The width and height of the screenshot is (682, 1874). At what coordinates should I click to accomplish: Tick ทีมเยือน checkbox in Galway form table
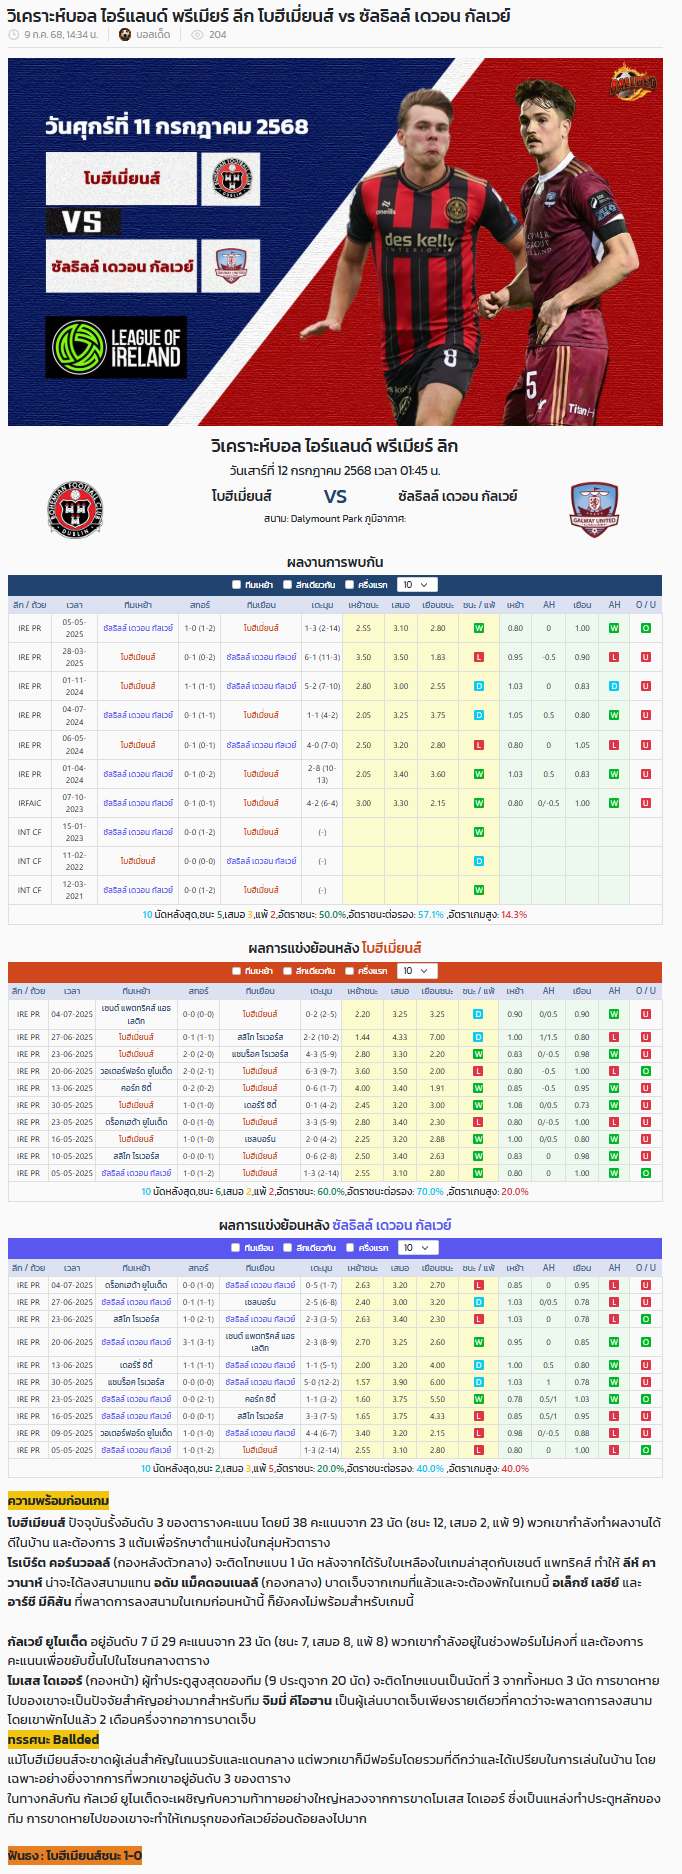click(237, 1248)
